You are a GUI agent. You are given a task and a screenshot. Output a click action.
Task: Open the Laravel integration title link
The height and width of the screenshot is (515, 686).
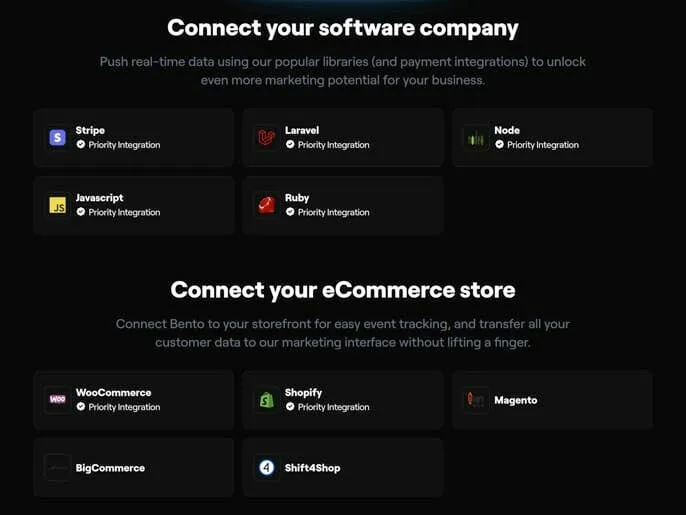coord(302,130)
